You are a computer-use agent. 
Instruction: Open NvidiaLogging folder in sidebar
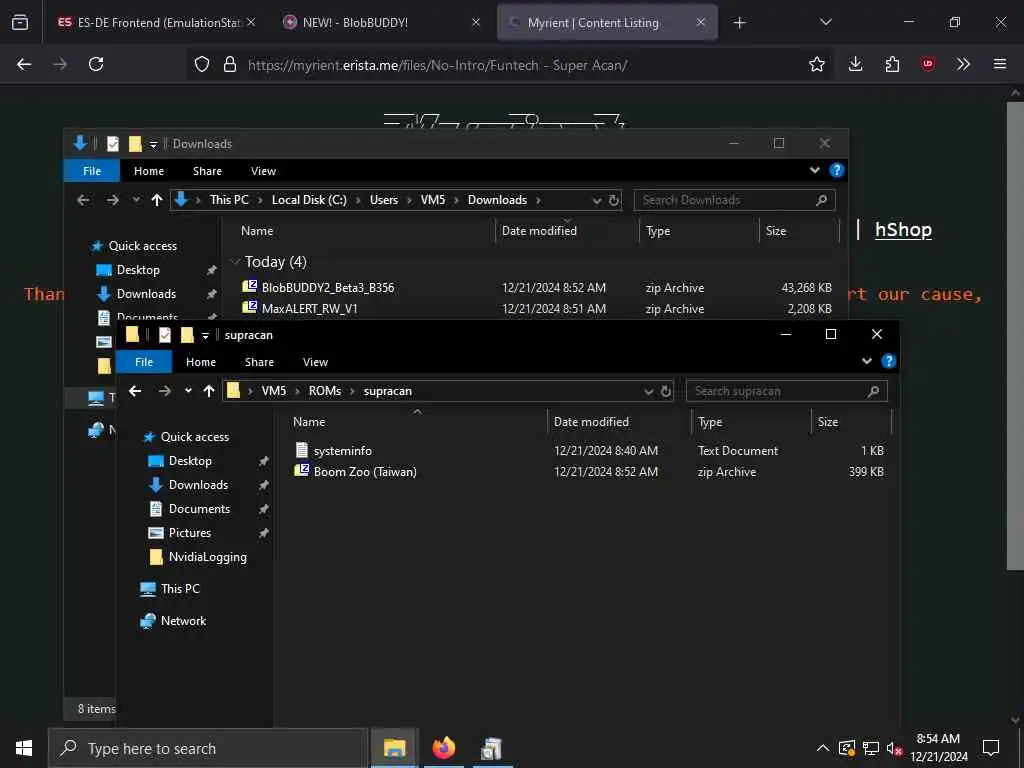point(208,557)
